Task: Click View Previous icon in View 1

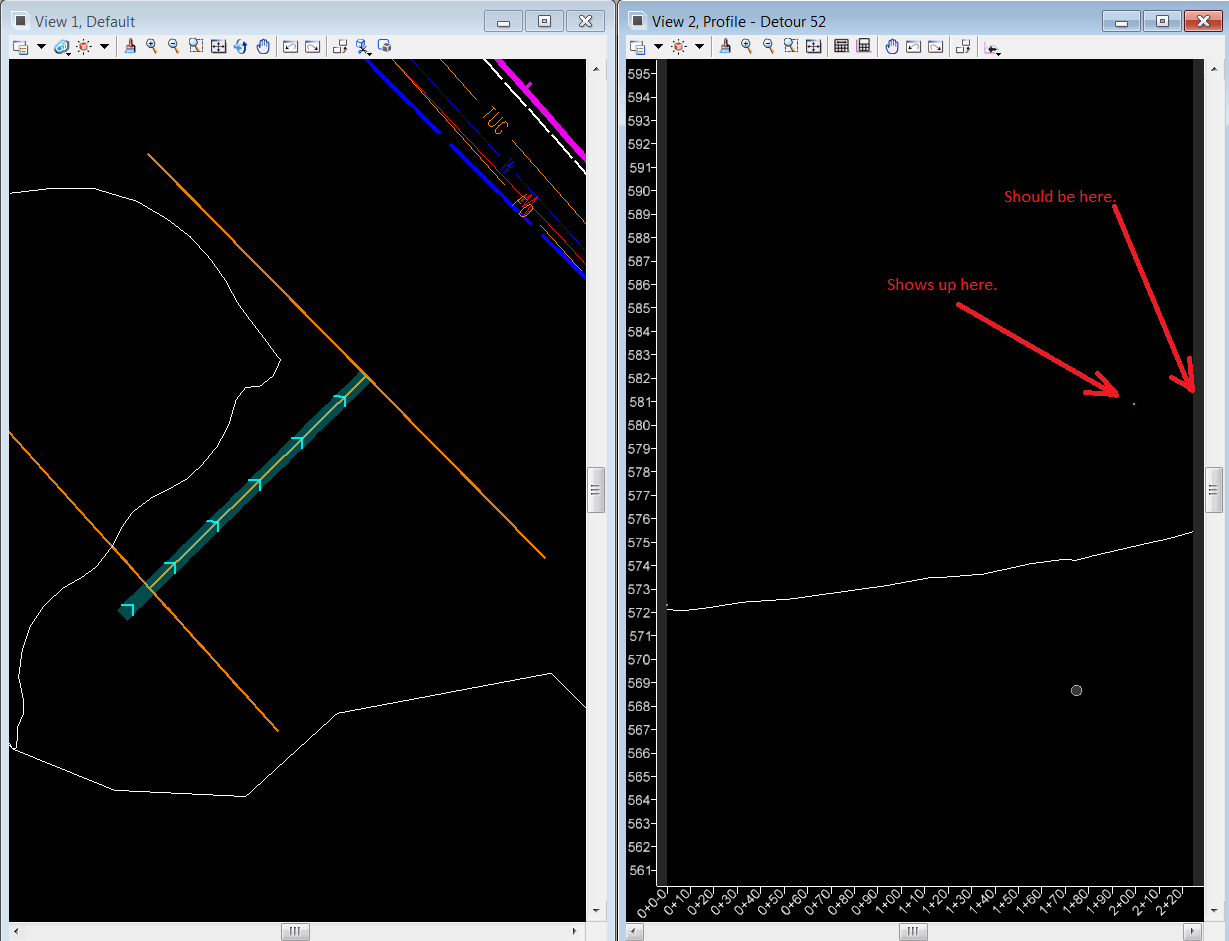Action: click(290, 46)
